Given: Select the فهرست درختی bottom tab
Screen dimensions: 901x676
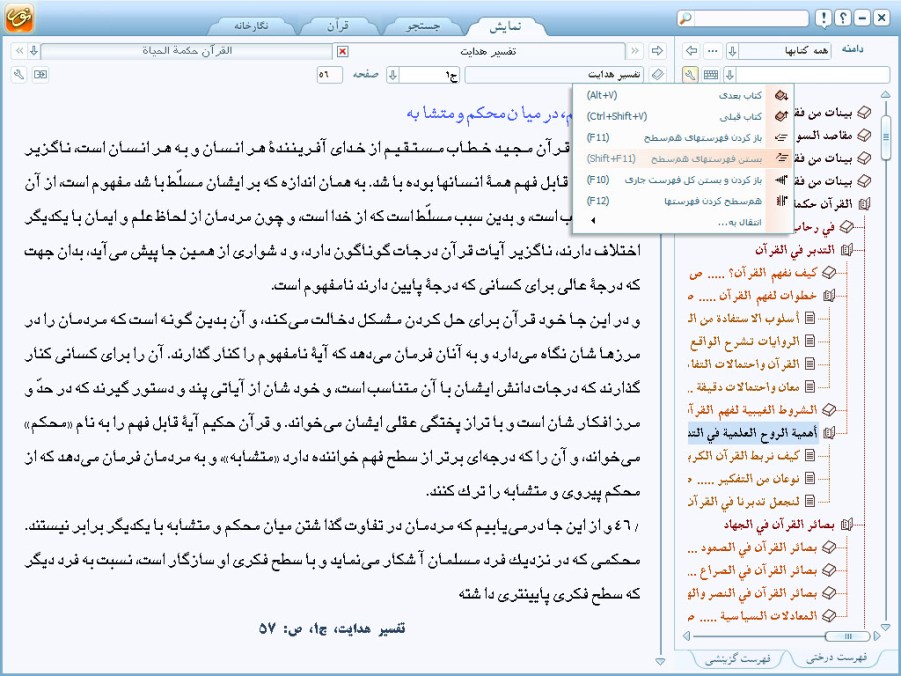Looking at the screenshot, I should click(837, 657).
